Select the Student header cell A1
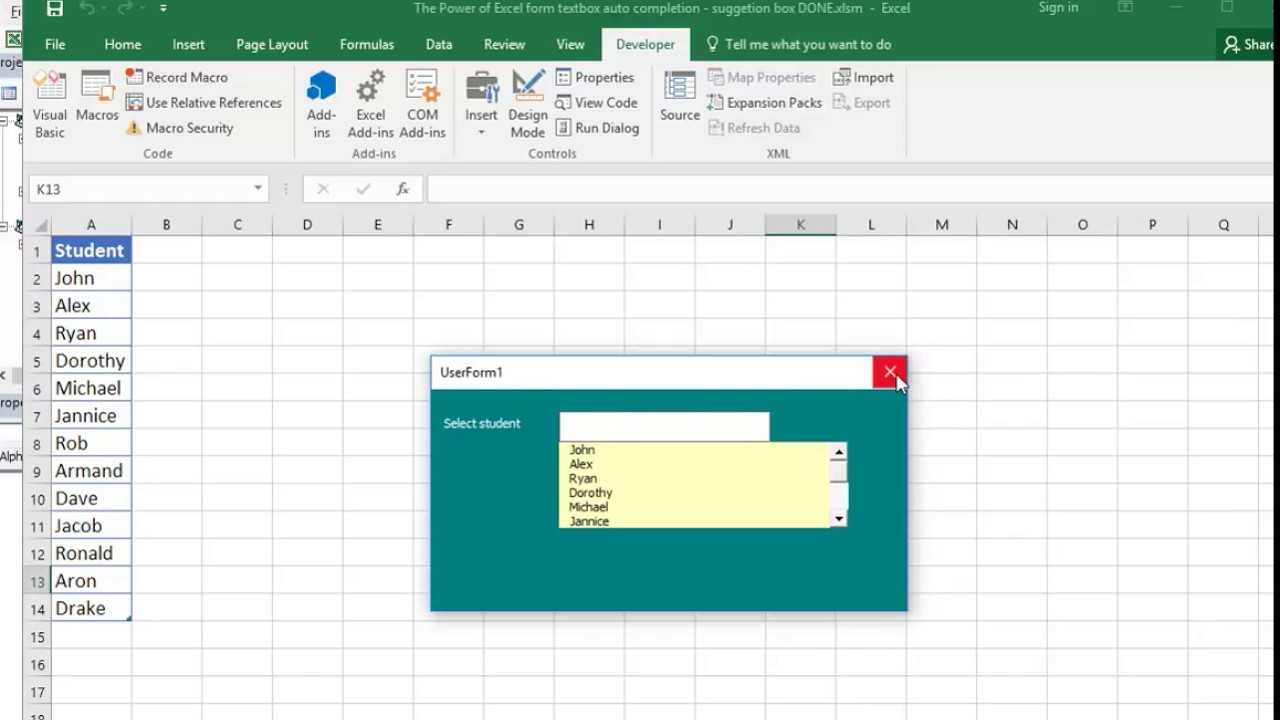 (91, 250)
